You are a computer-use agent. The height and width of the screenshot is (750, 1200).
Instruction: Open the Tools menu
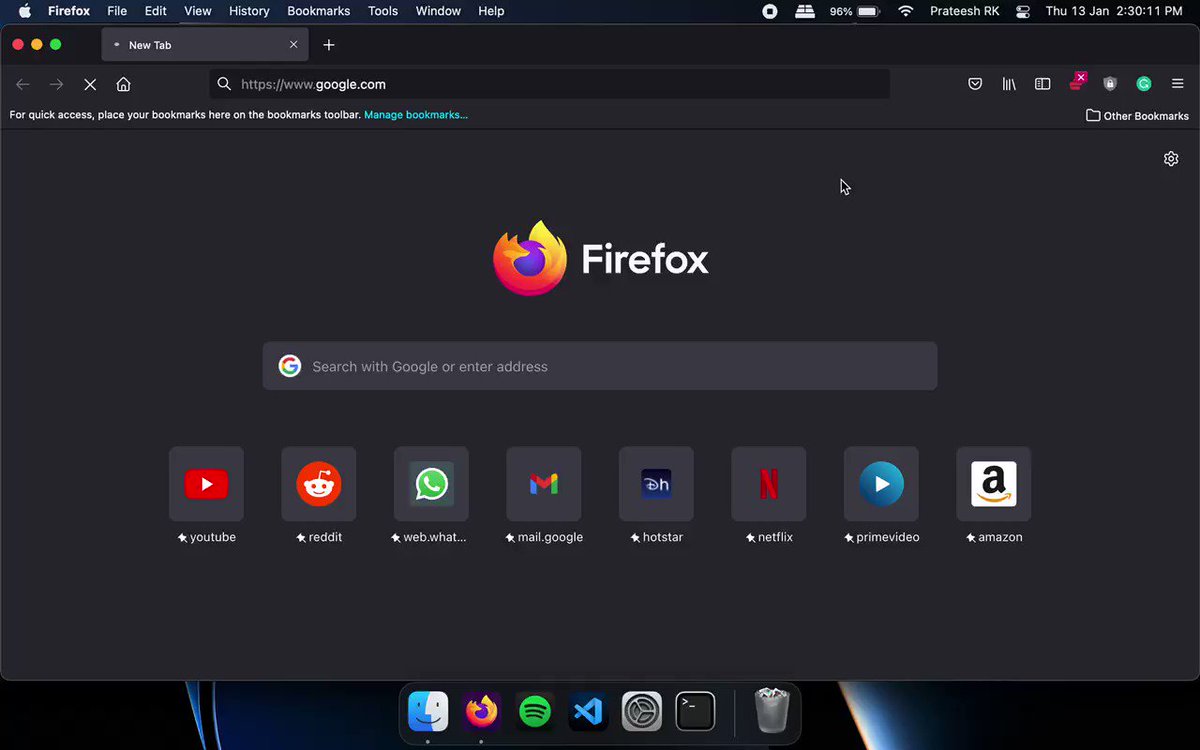click(383, 11)
